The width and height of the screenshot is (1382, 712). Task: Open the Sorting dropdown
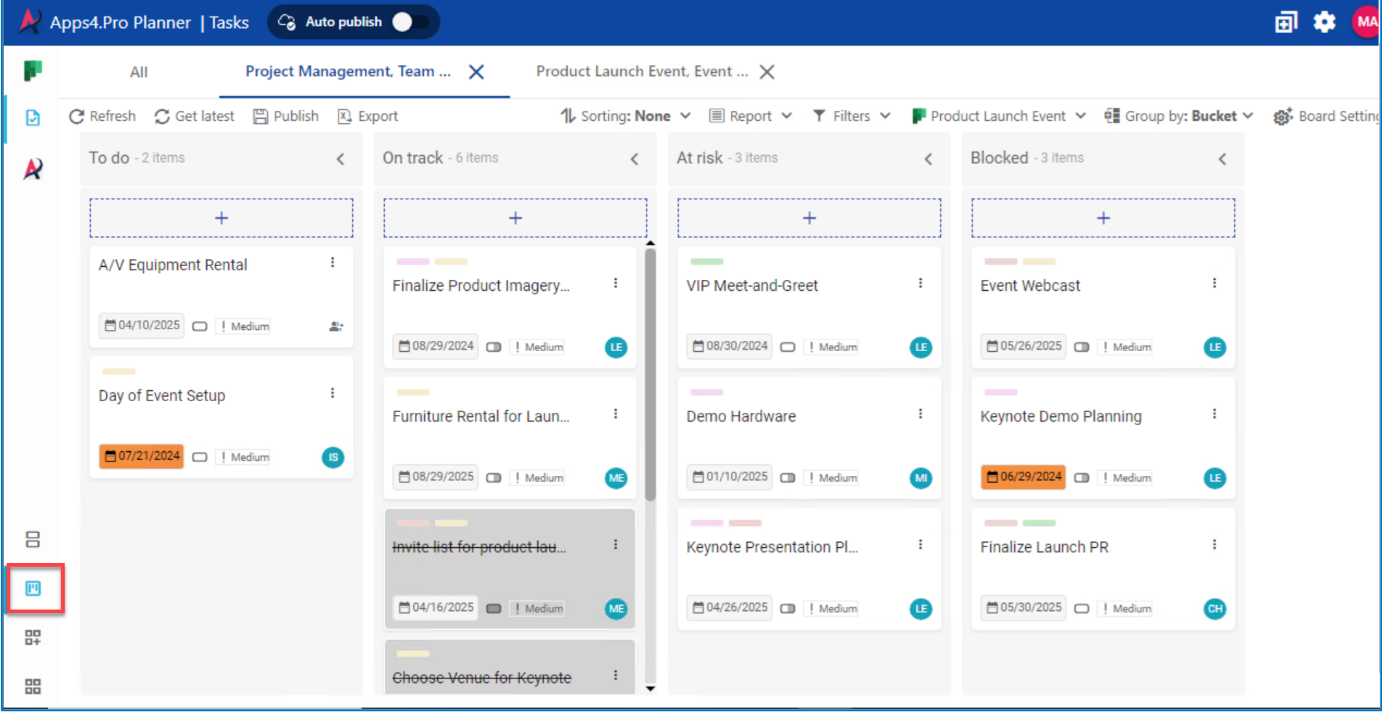pos(626,116)
